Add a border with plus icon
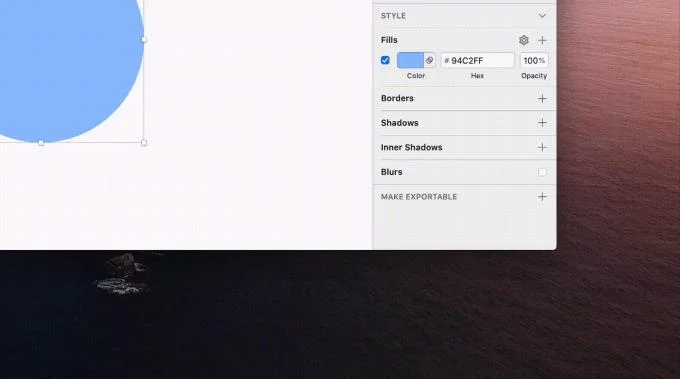Screen dimensions: 680x379 click(542, 98)
